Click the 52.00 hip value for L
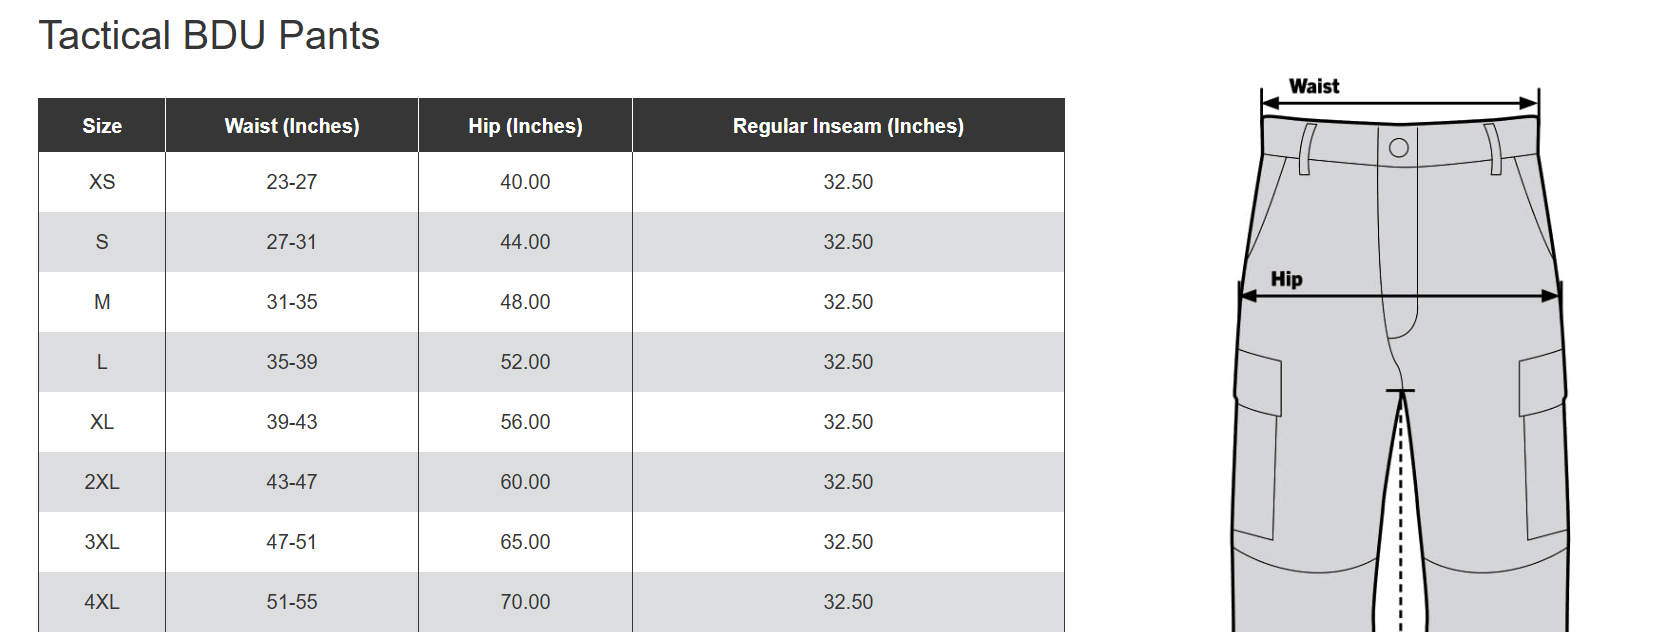1659x632 pixels. tap(525, 362)
